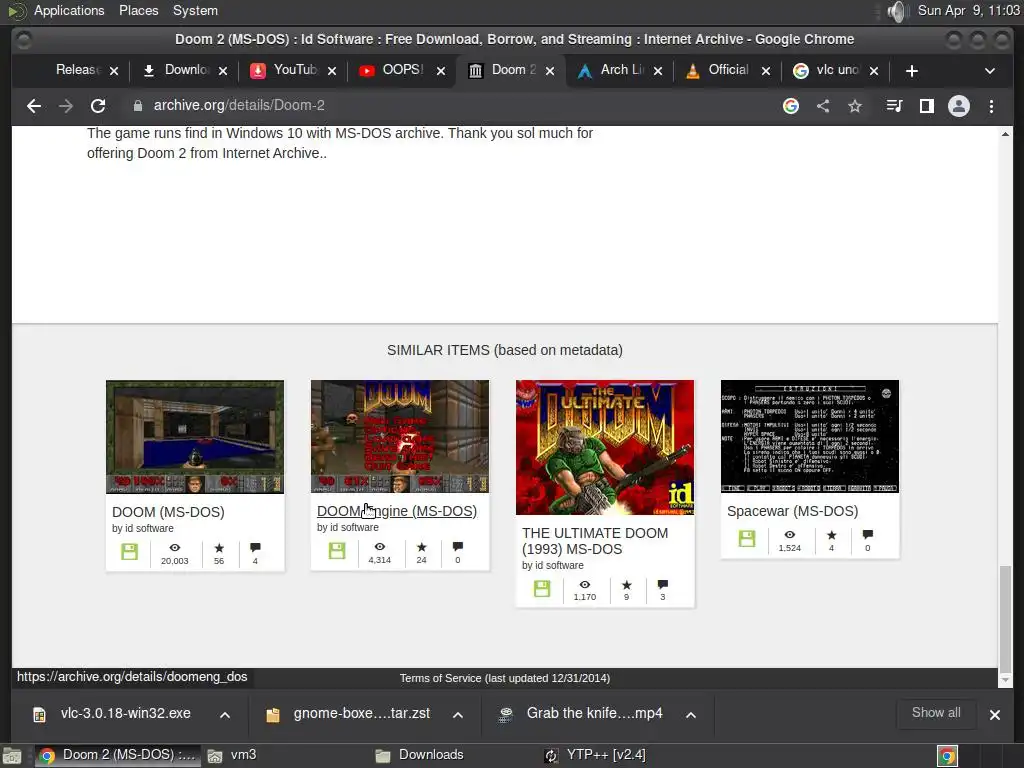The width and height of the screenshot is (1024, 768).
Task: Click the reviews bubble on Ultimate DOOM card
Action: pos(663,584)
